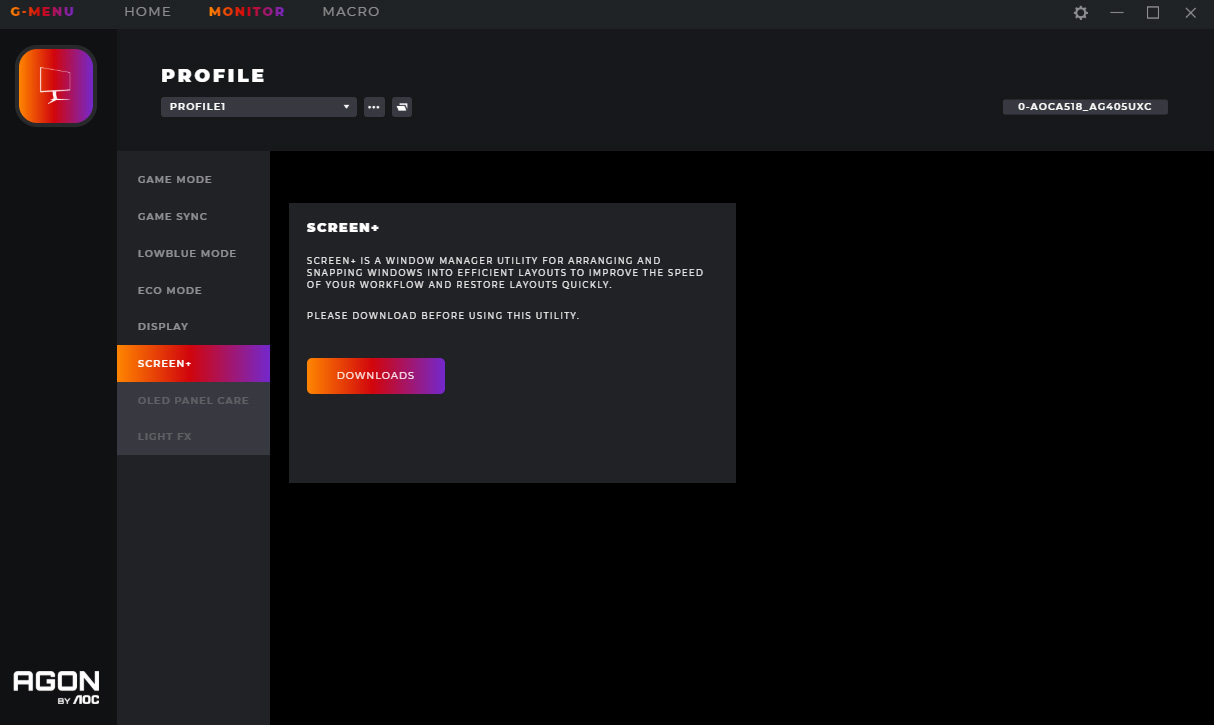Open ECO MODE settings
1214x725 pixels.
[193, 290]
